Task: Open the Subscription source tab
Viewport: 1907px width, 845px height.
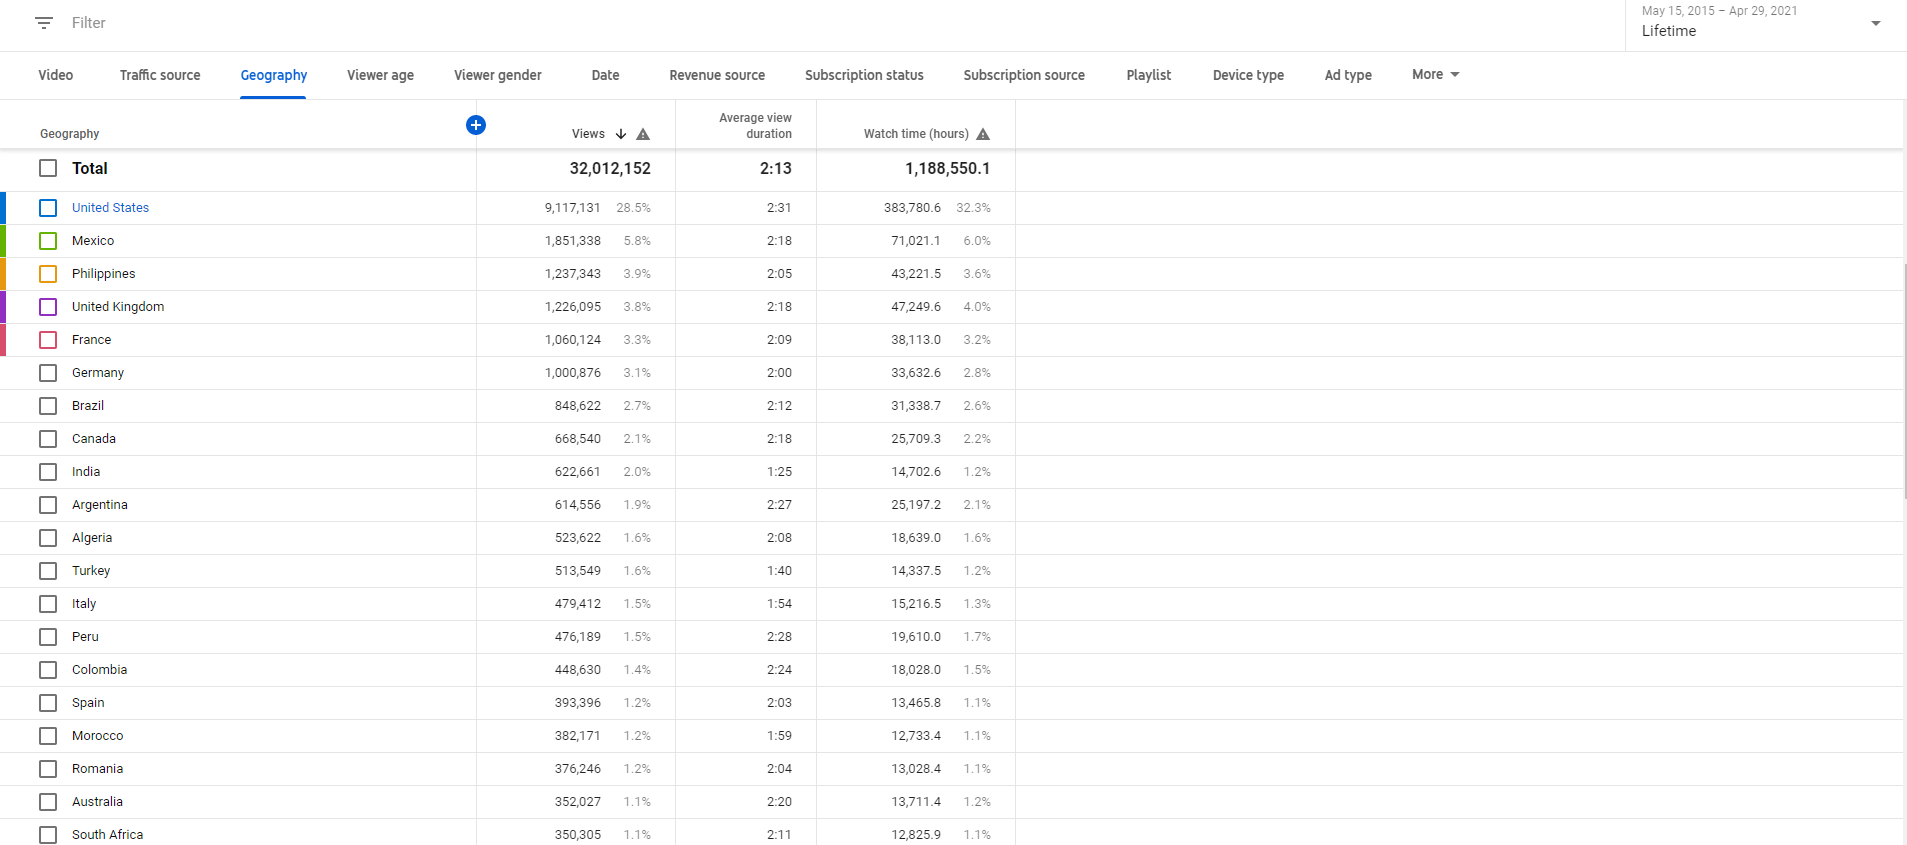Action: tap(1024, 75)
